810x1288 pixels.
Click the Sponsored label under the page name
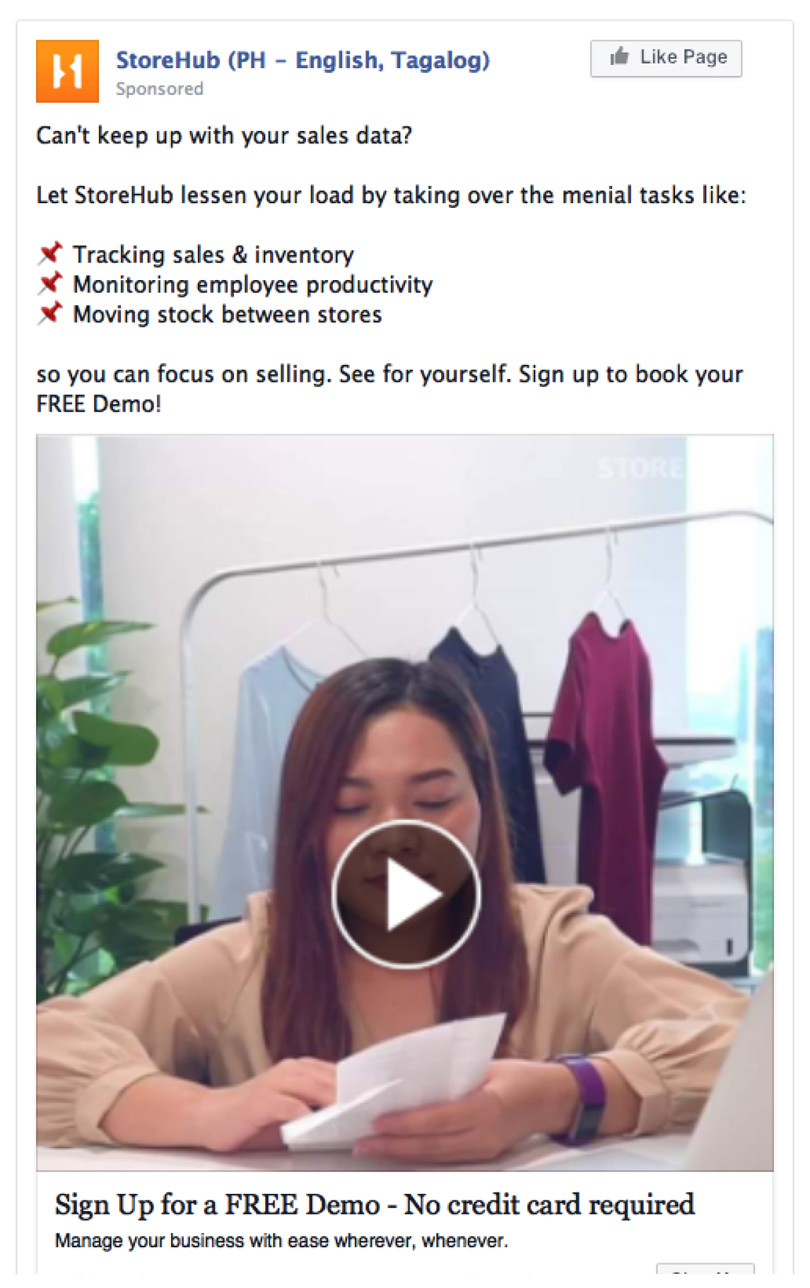(159, 89)
